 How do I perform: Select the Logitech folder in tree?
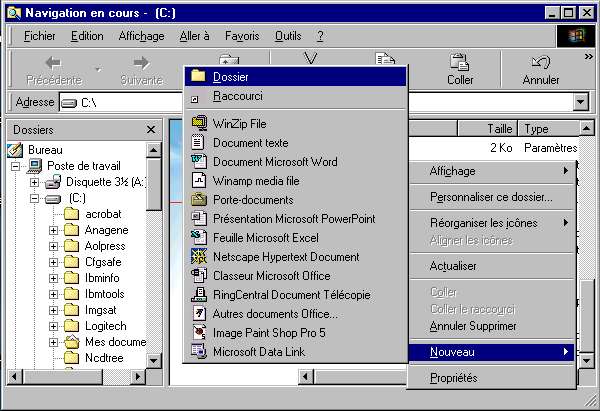tap(107, 326)
